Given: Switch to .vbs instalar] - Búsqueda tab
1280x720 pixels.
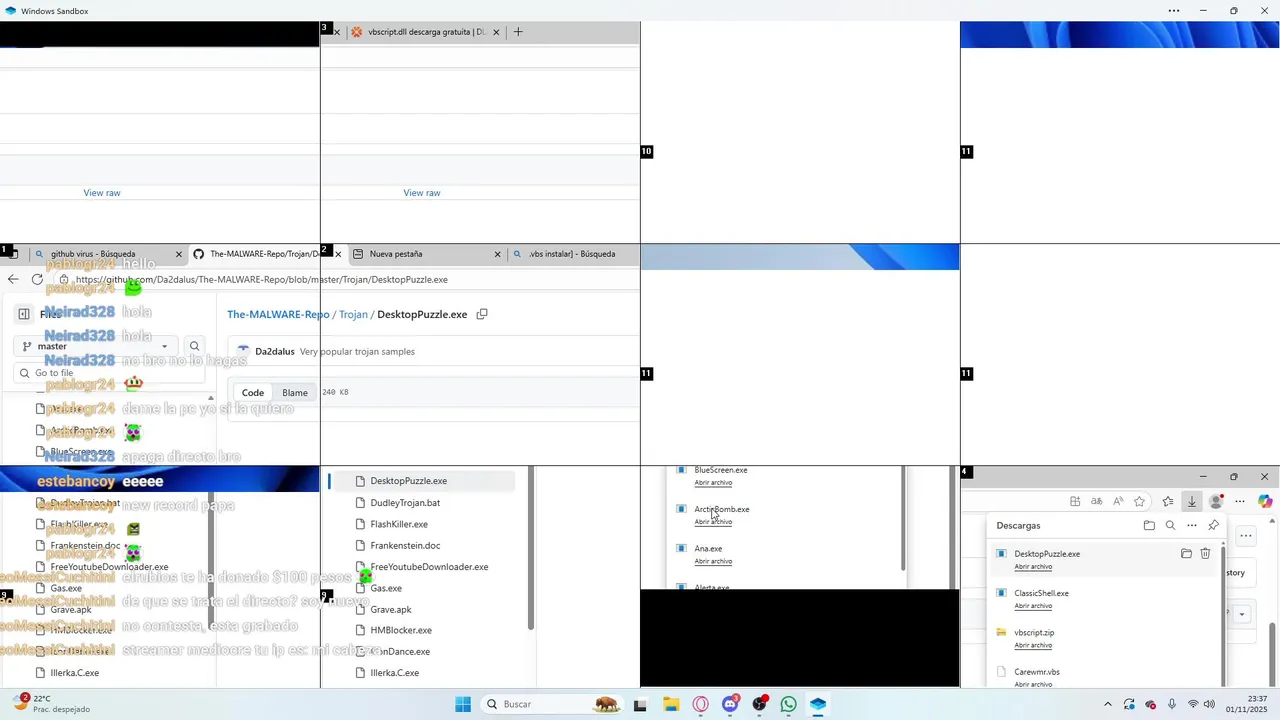Looking at the screenshot, I should tap(572, 254).
